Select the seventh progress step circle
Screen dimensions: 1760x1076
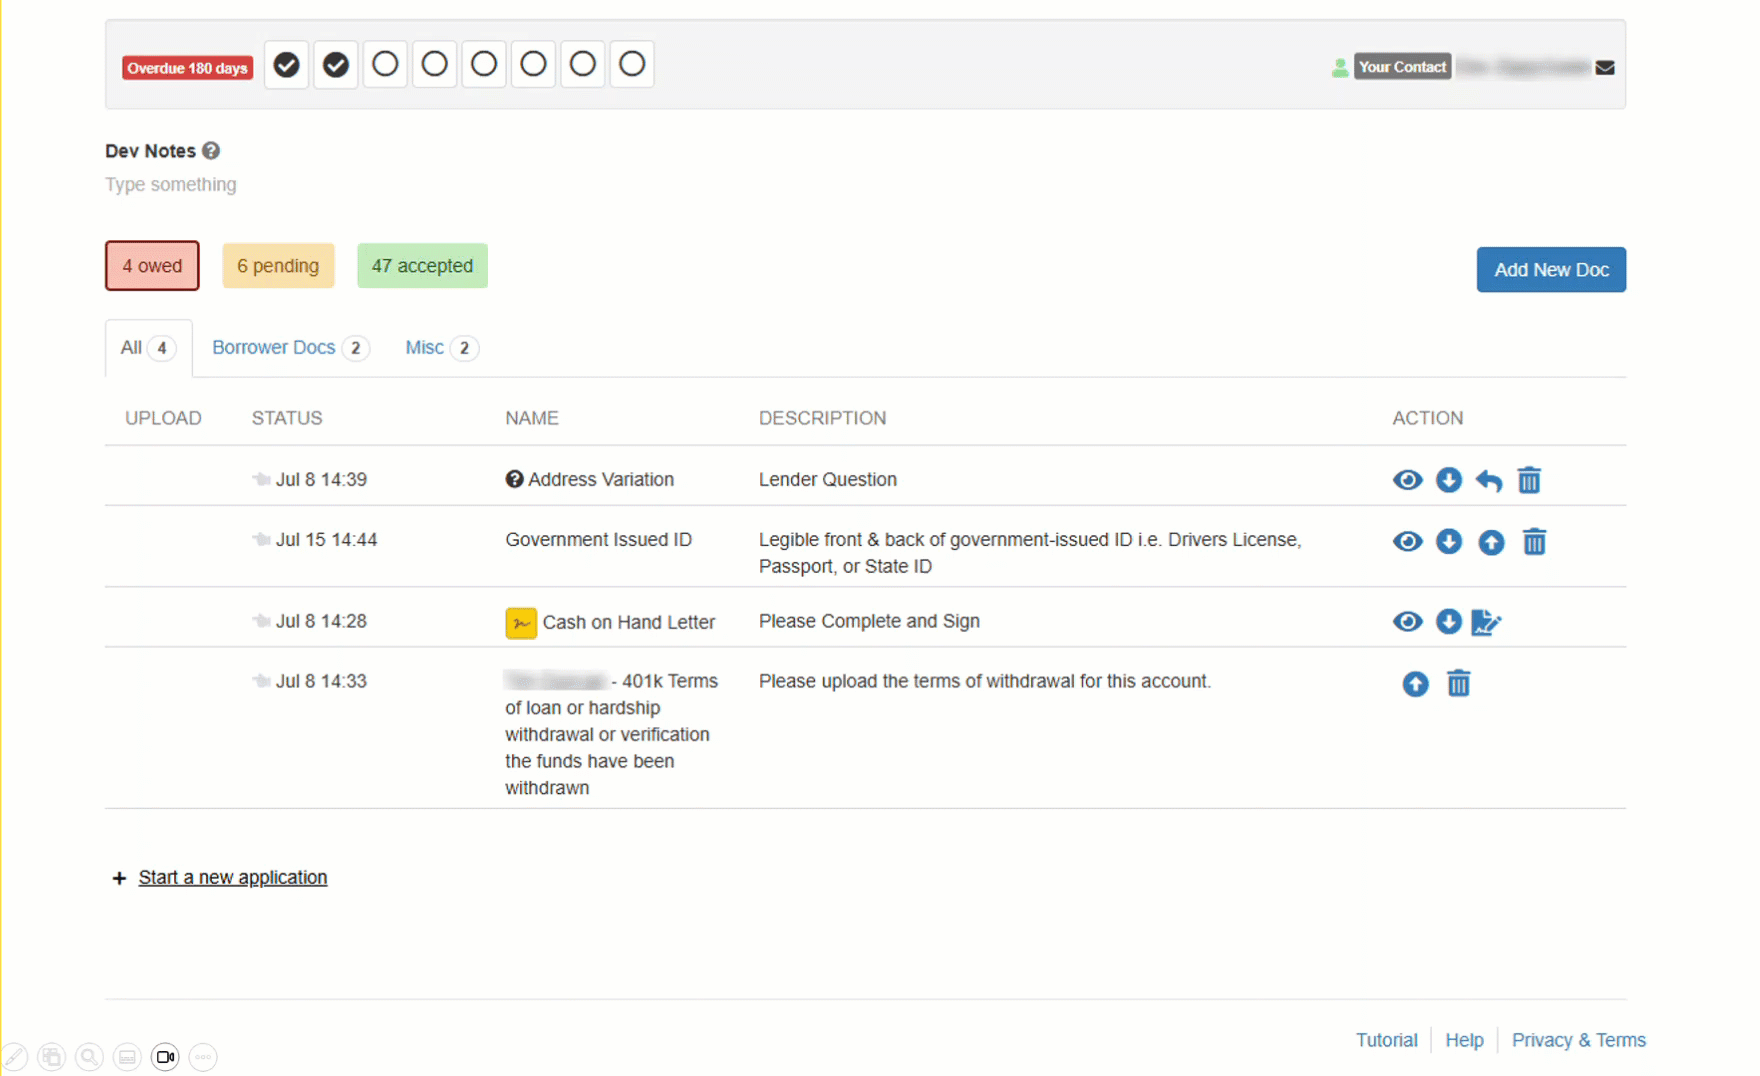coord(583,65)
